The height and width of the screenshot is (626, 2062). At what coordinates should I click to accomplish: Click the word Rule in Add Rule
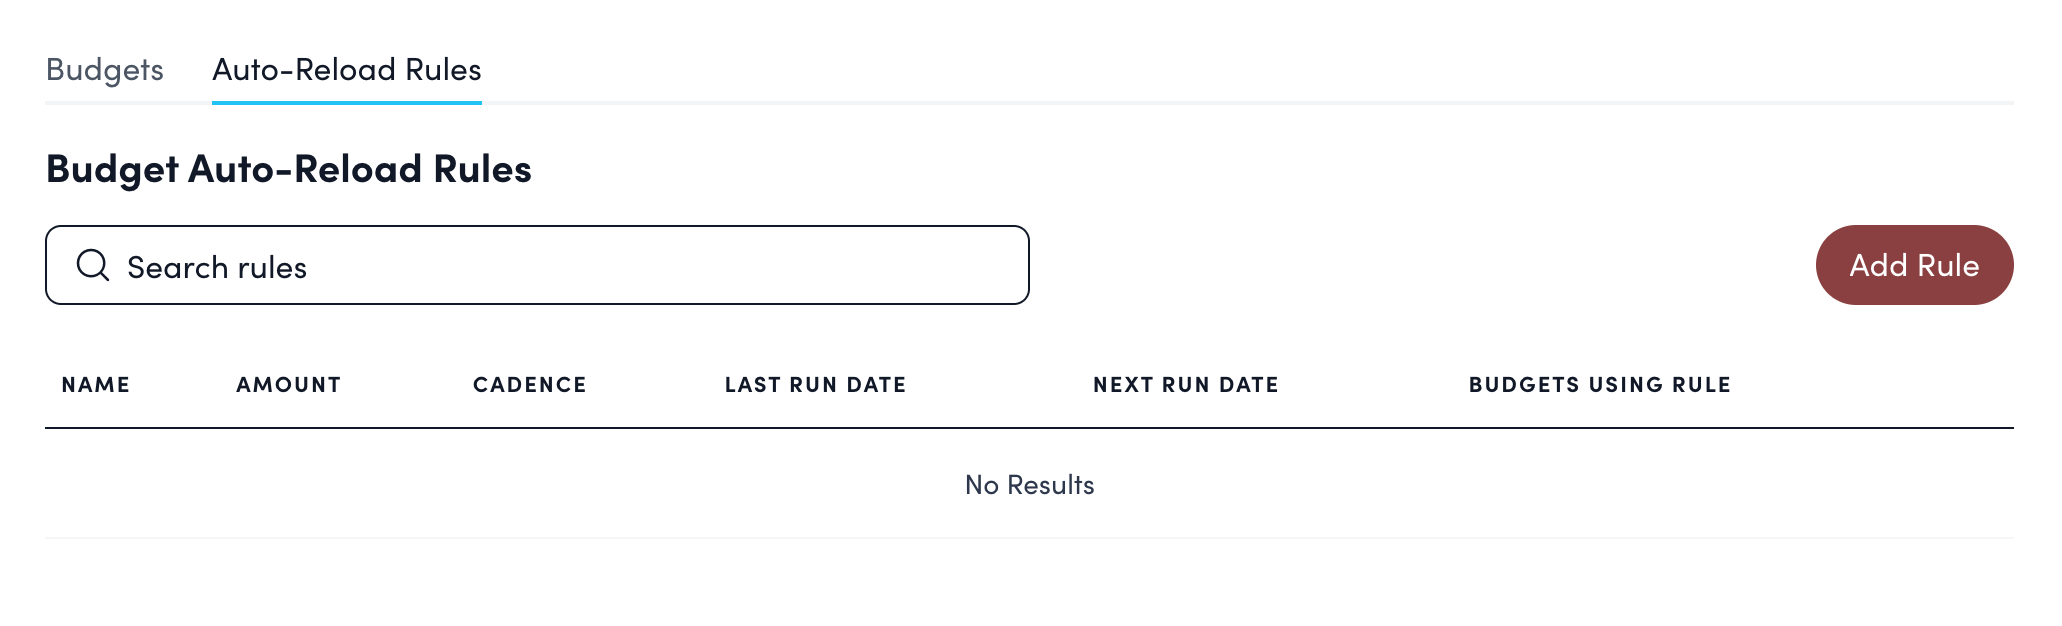[x=1948, y=265]
